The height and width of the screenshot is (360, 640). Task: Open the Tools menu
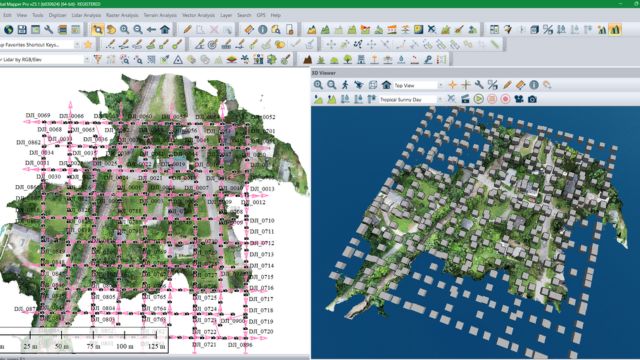(38, 15)
